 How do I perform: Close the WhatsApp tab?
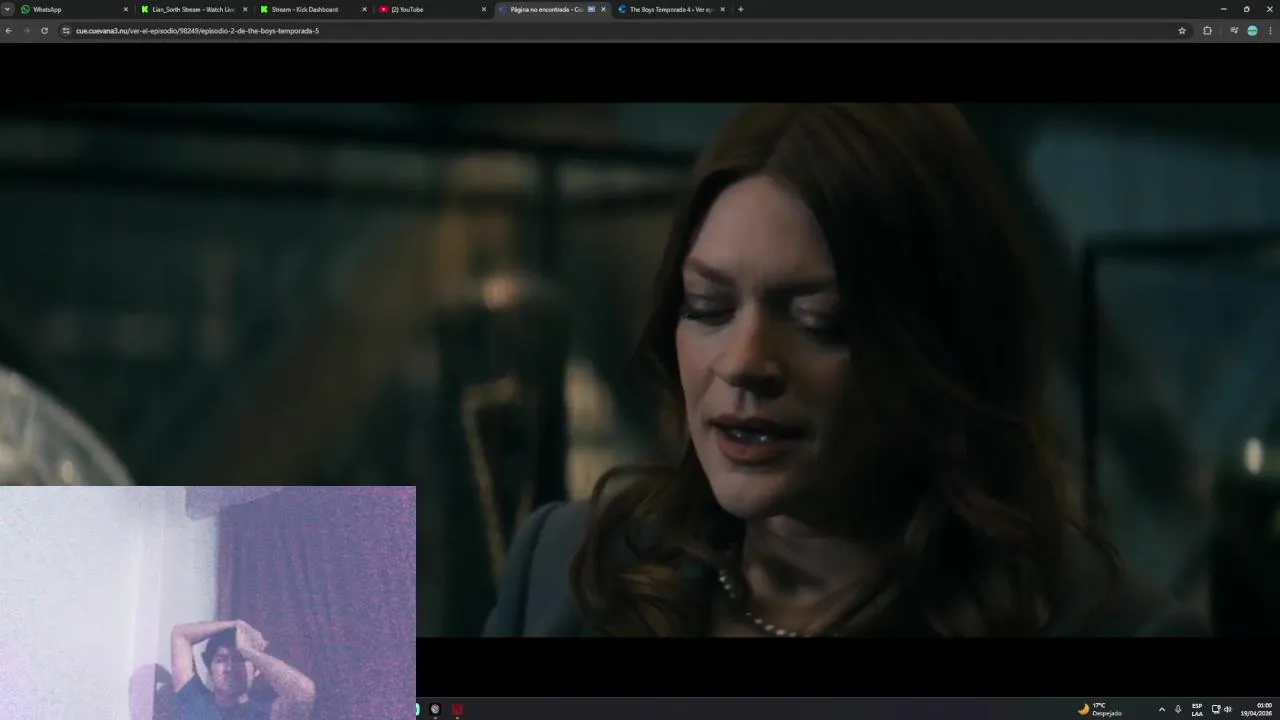point(126,9)
